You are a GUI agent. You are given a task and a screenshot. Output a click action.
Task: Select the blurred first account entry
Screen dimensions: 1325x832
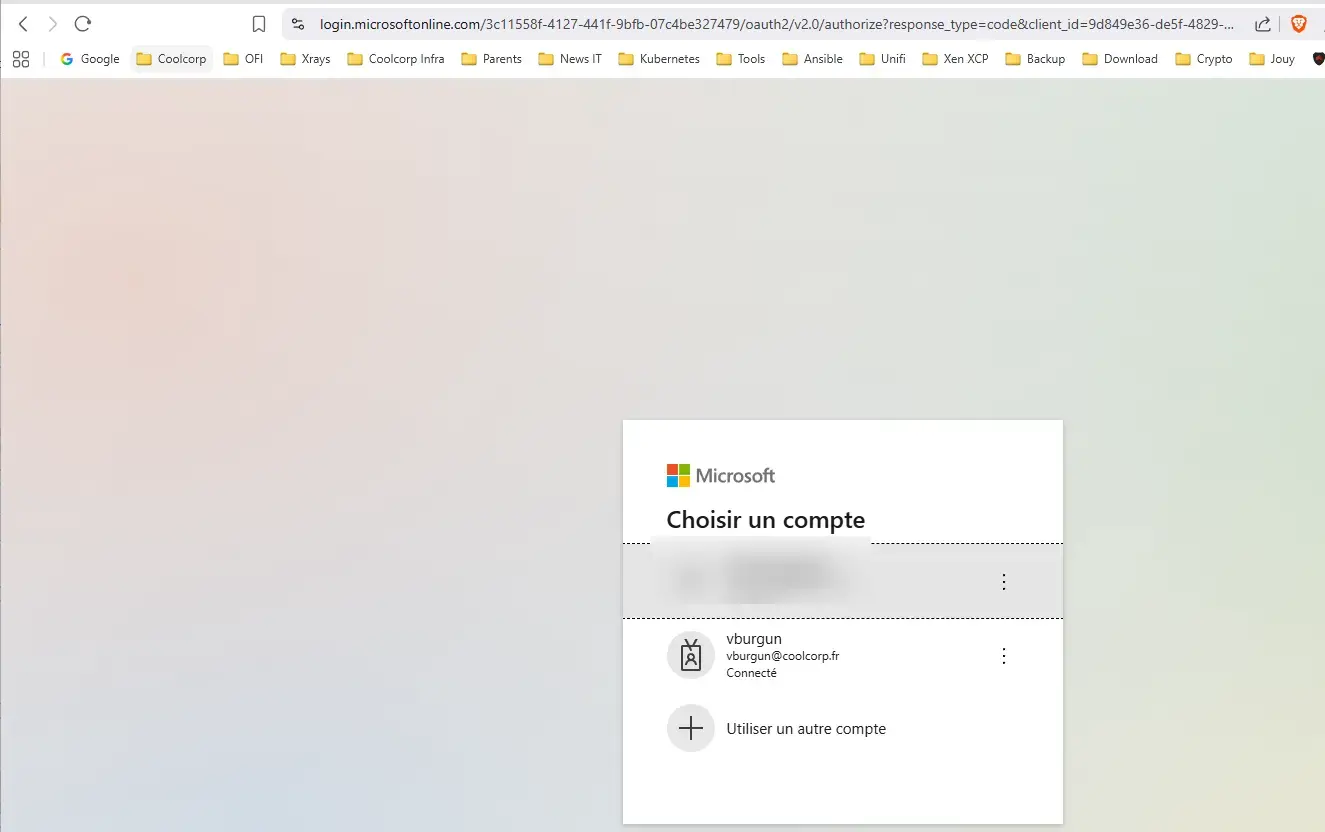780,581
